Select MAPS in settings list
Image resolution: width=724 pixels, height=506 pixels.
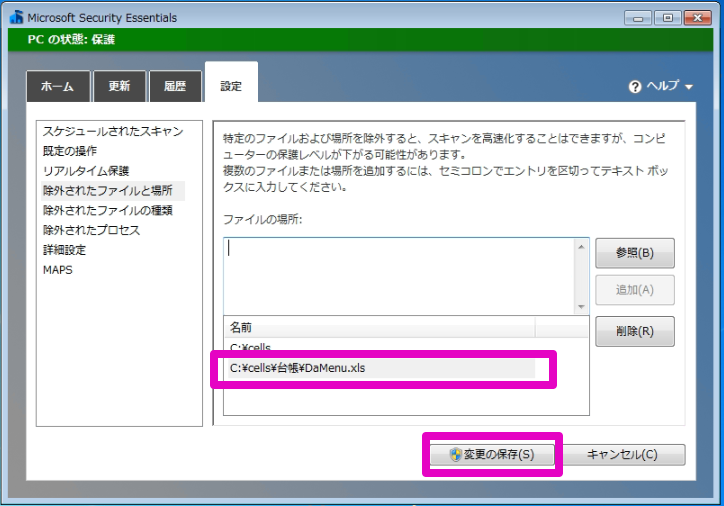[x=58, y=270]
